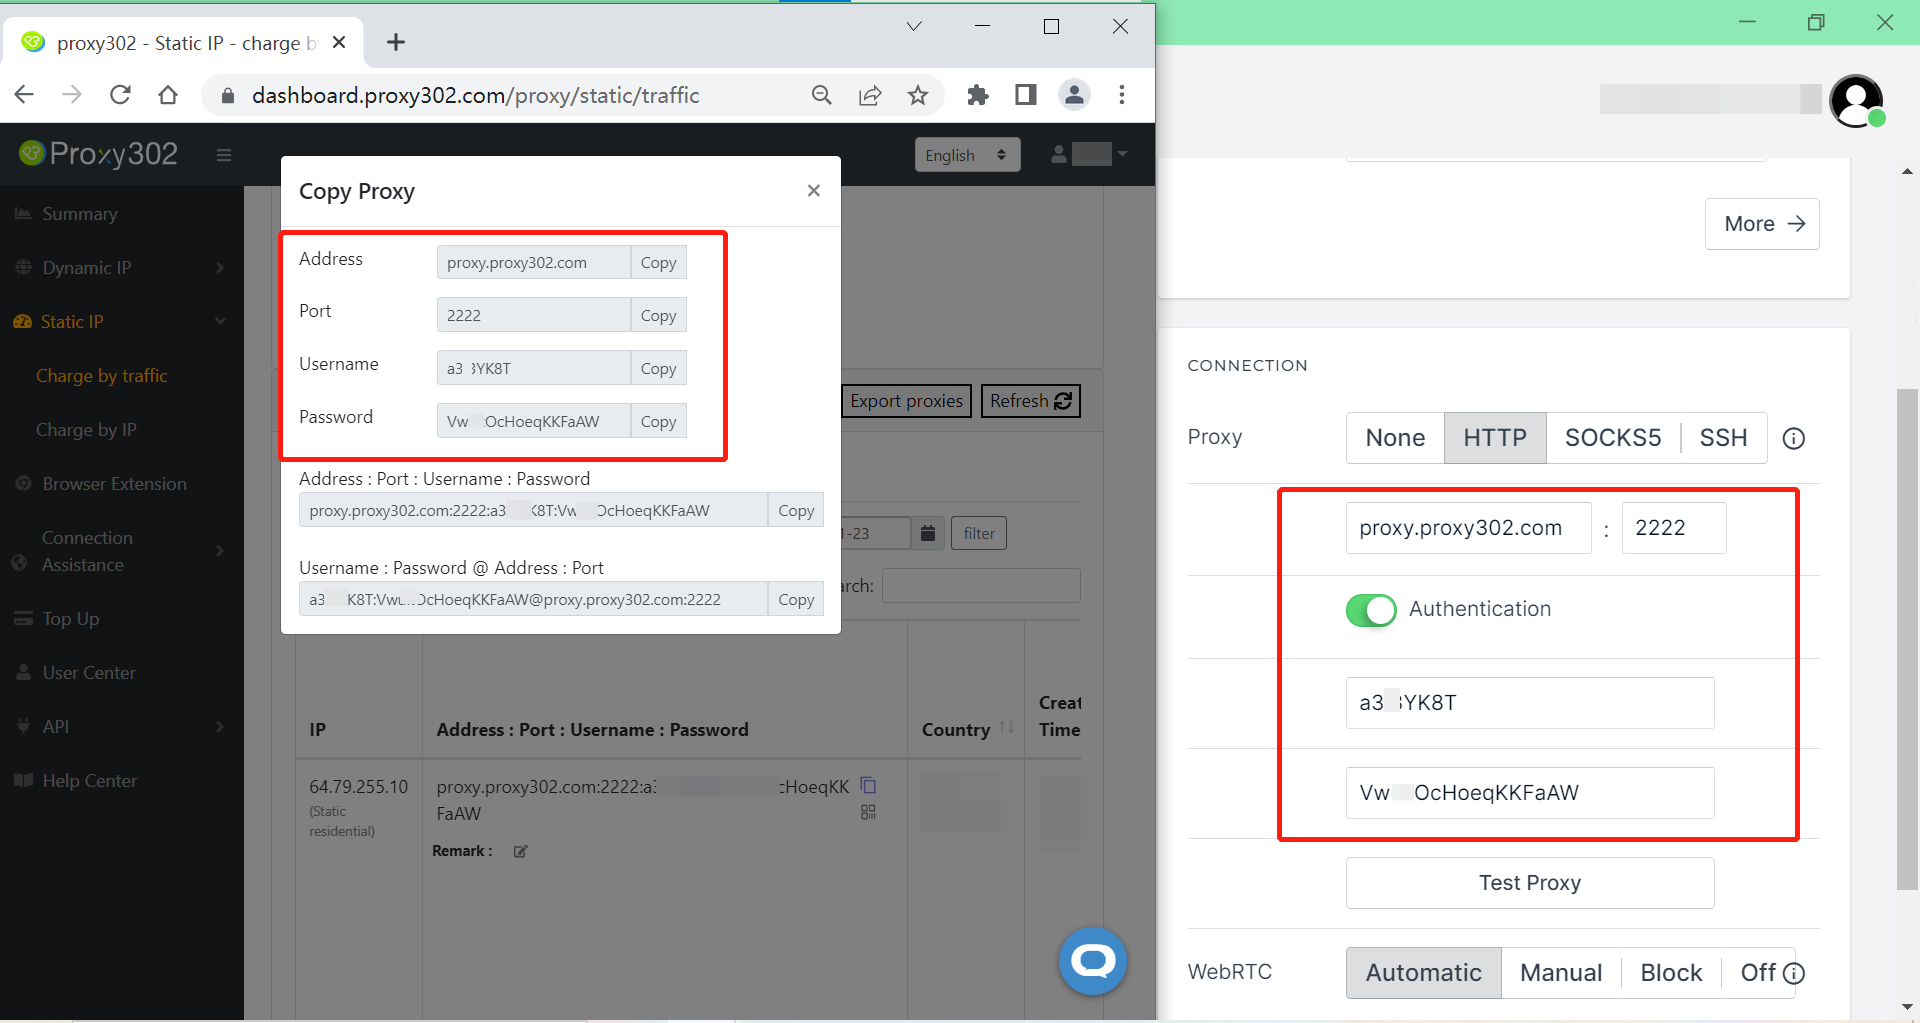
Task: Expand API sidebar menu
Action: click(x=122, y=727)
